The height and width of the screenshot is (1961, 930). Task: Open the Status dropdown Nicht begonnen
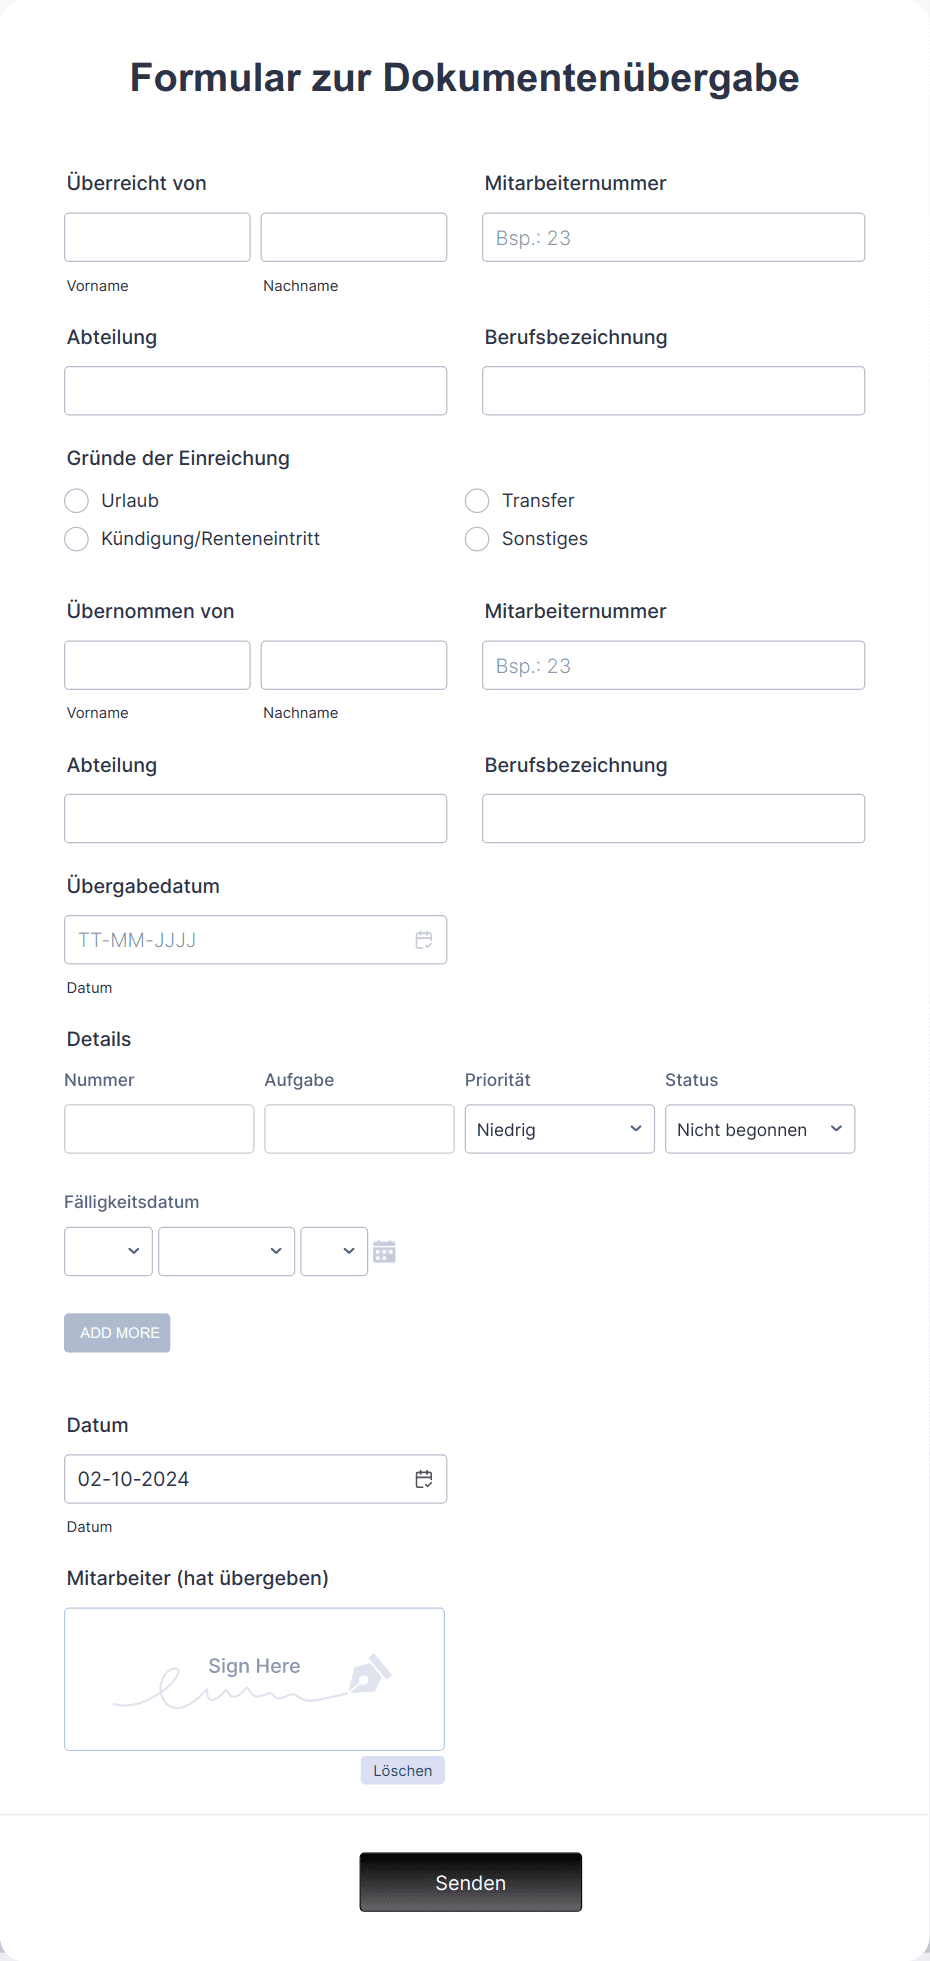tap(759, 1129)
